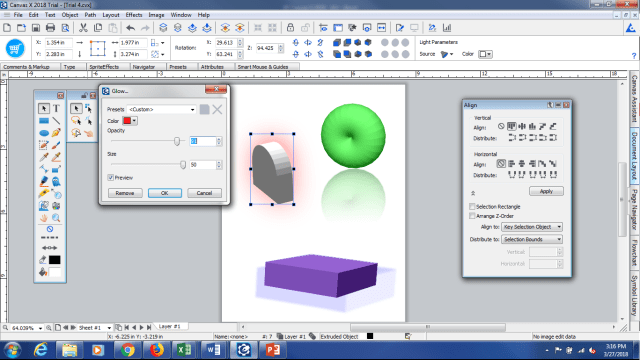Open the Presets dropdown in Glow dialog
640x360 pixels.
[x=162, y=109]
